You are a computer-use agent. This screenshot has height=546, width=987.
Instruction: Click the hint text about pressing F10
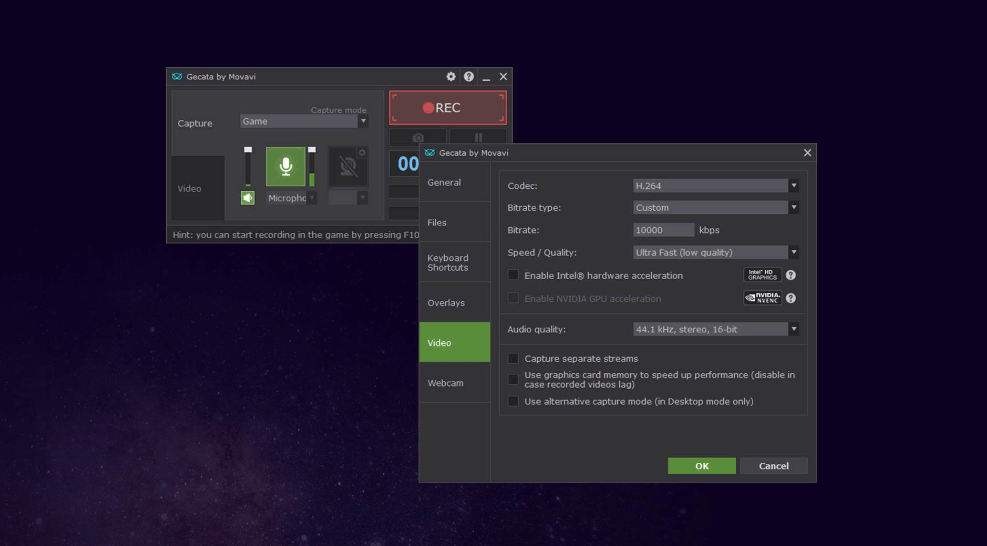[296, 235]
